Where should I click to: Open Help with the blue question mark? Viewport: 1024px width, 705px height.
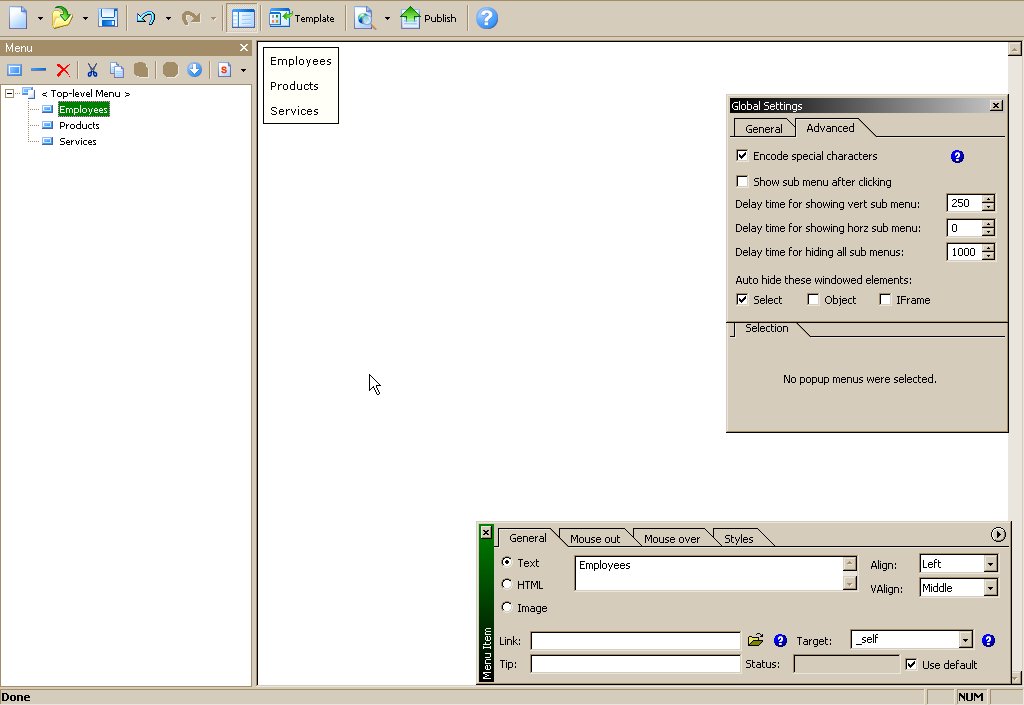click(487, 18)
